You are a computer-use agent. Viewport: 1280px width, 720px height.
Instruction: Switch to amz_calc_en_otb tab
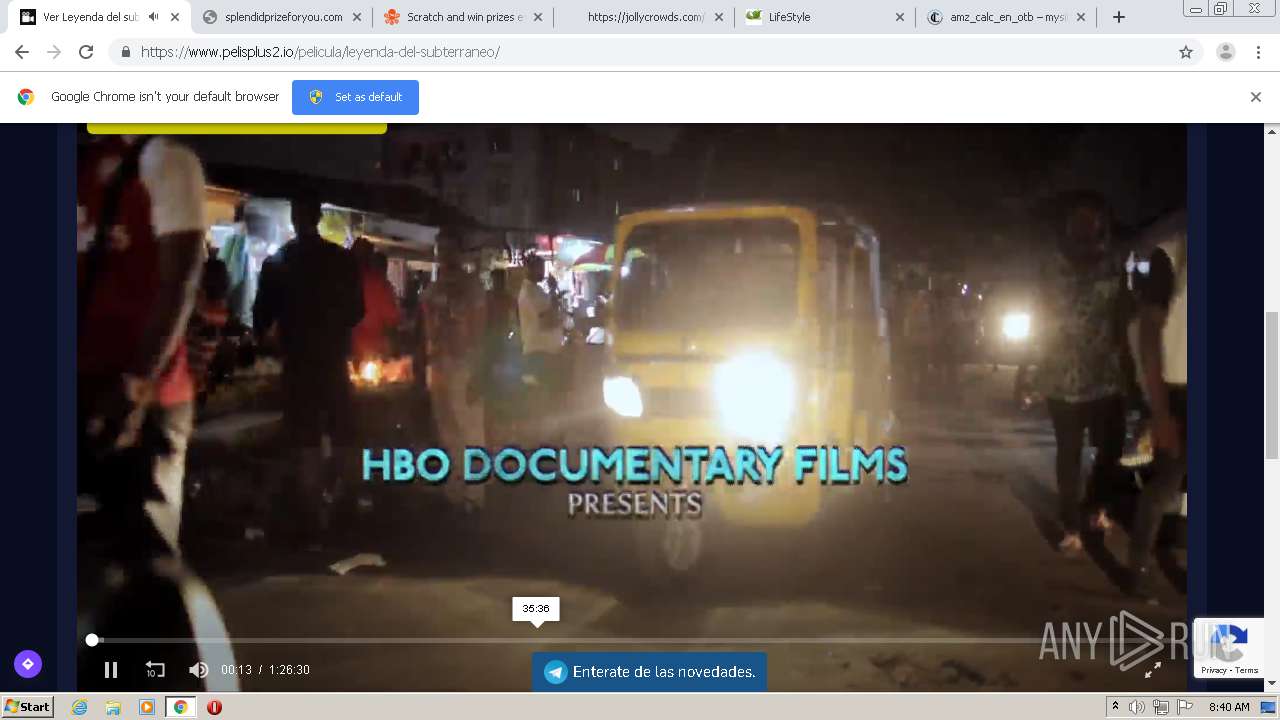tap(1008, 17)
